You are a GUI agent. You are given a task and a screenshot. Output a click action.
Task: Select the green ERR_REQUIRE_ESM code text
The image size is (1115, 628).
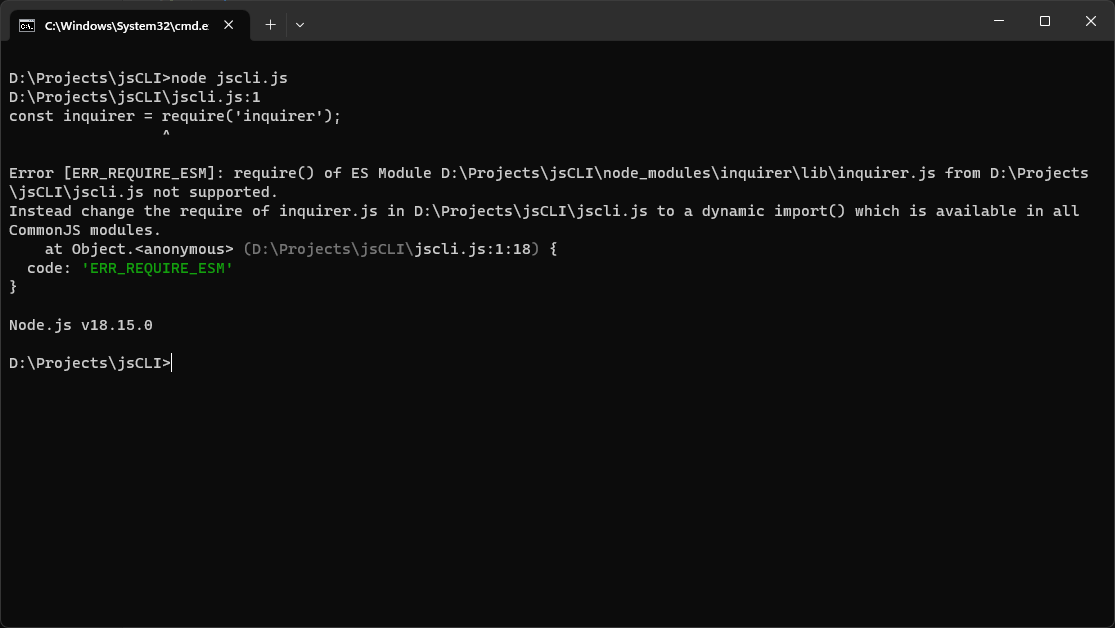tap(156, 268)
